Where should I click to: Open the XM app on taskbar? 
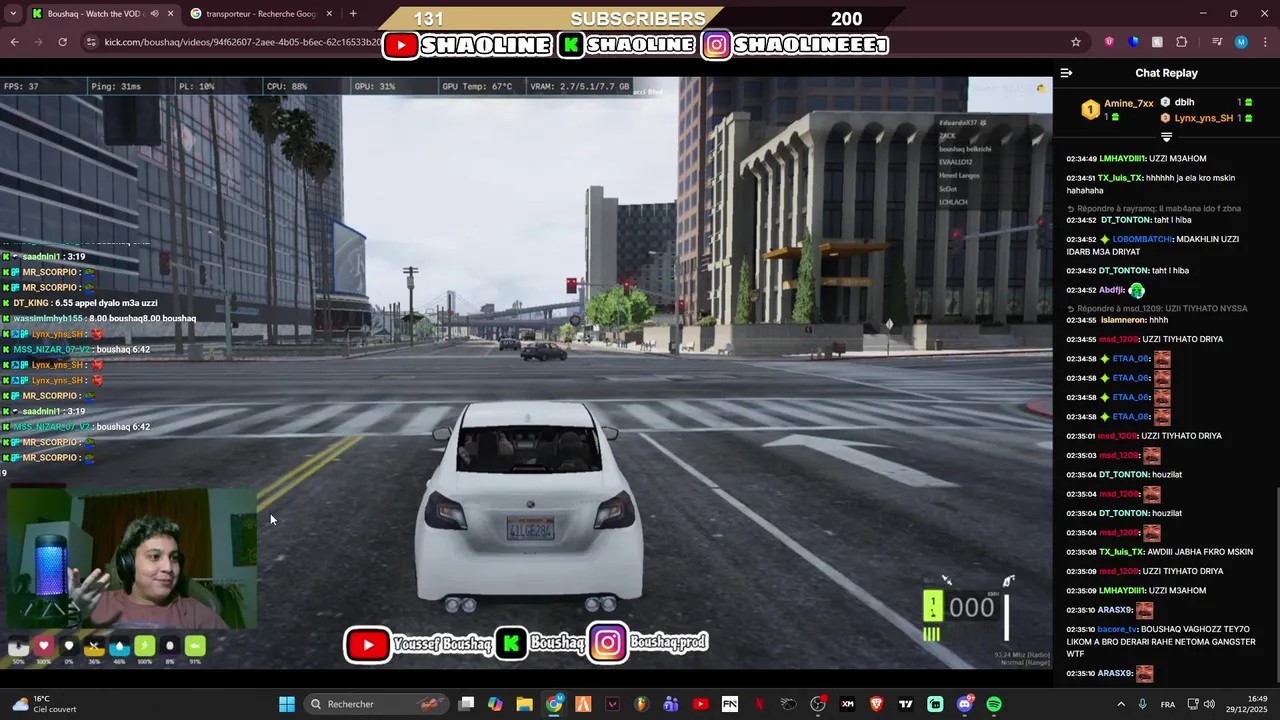(847, 704)
